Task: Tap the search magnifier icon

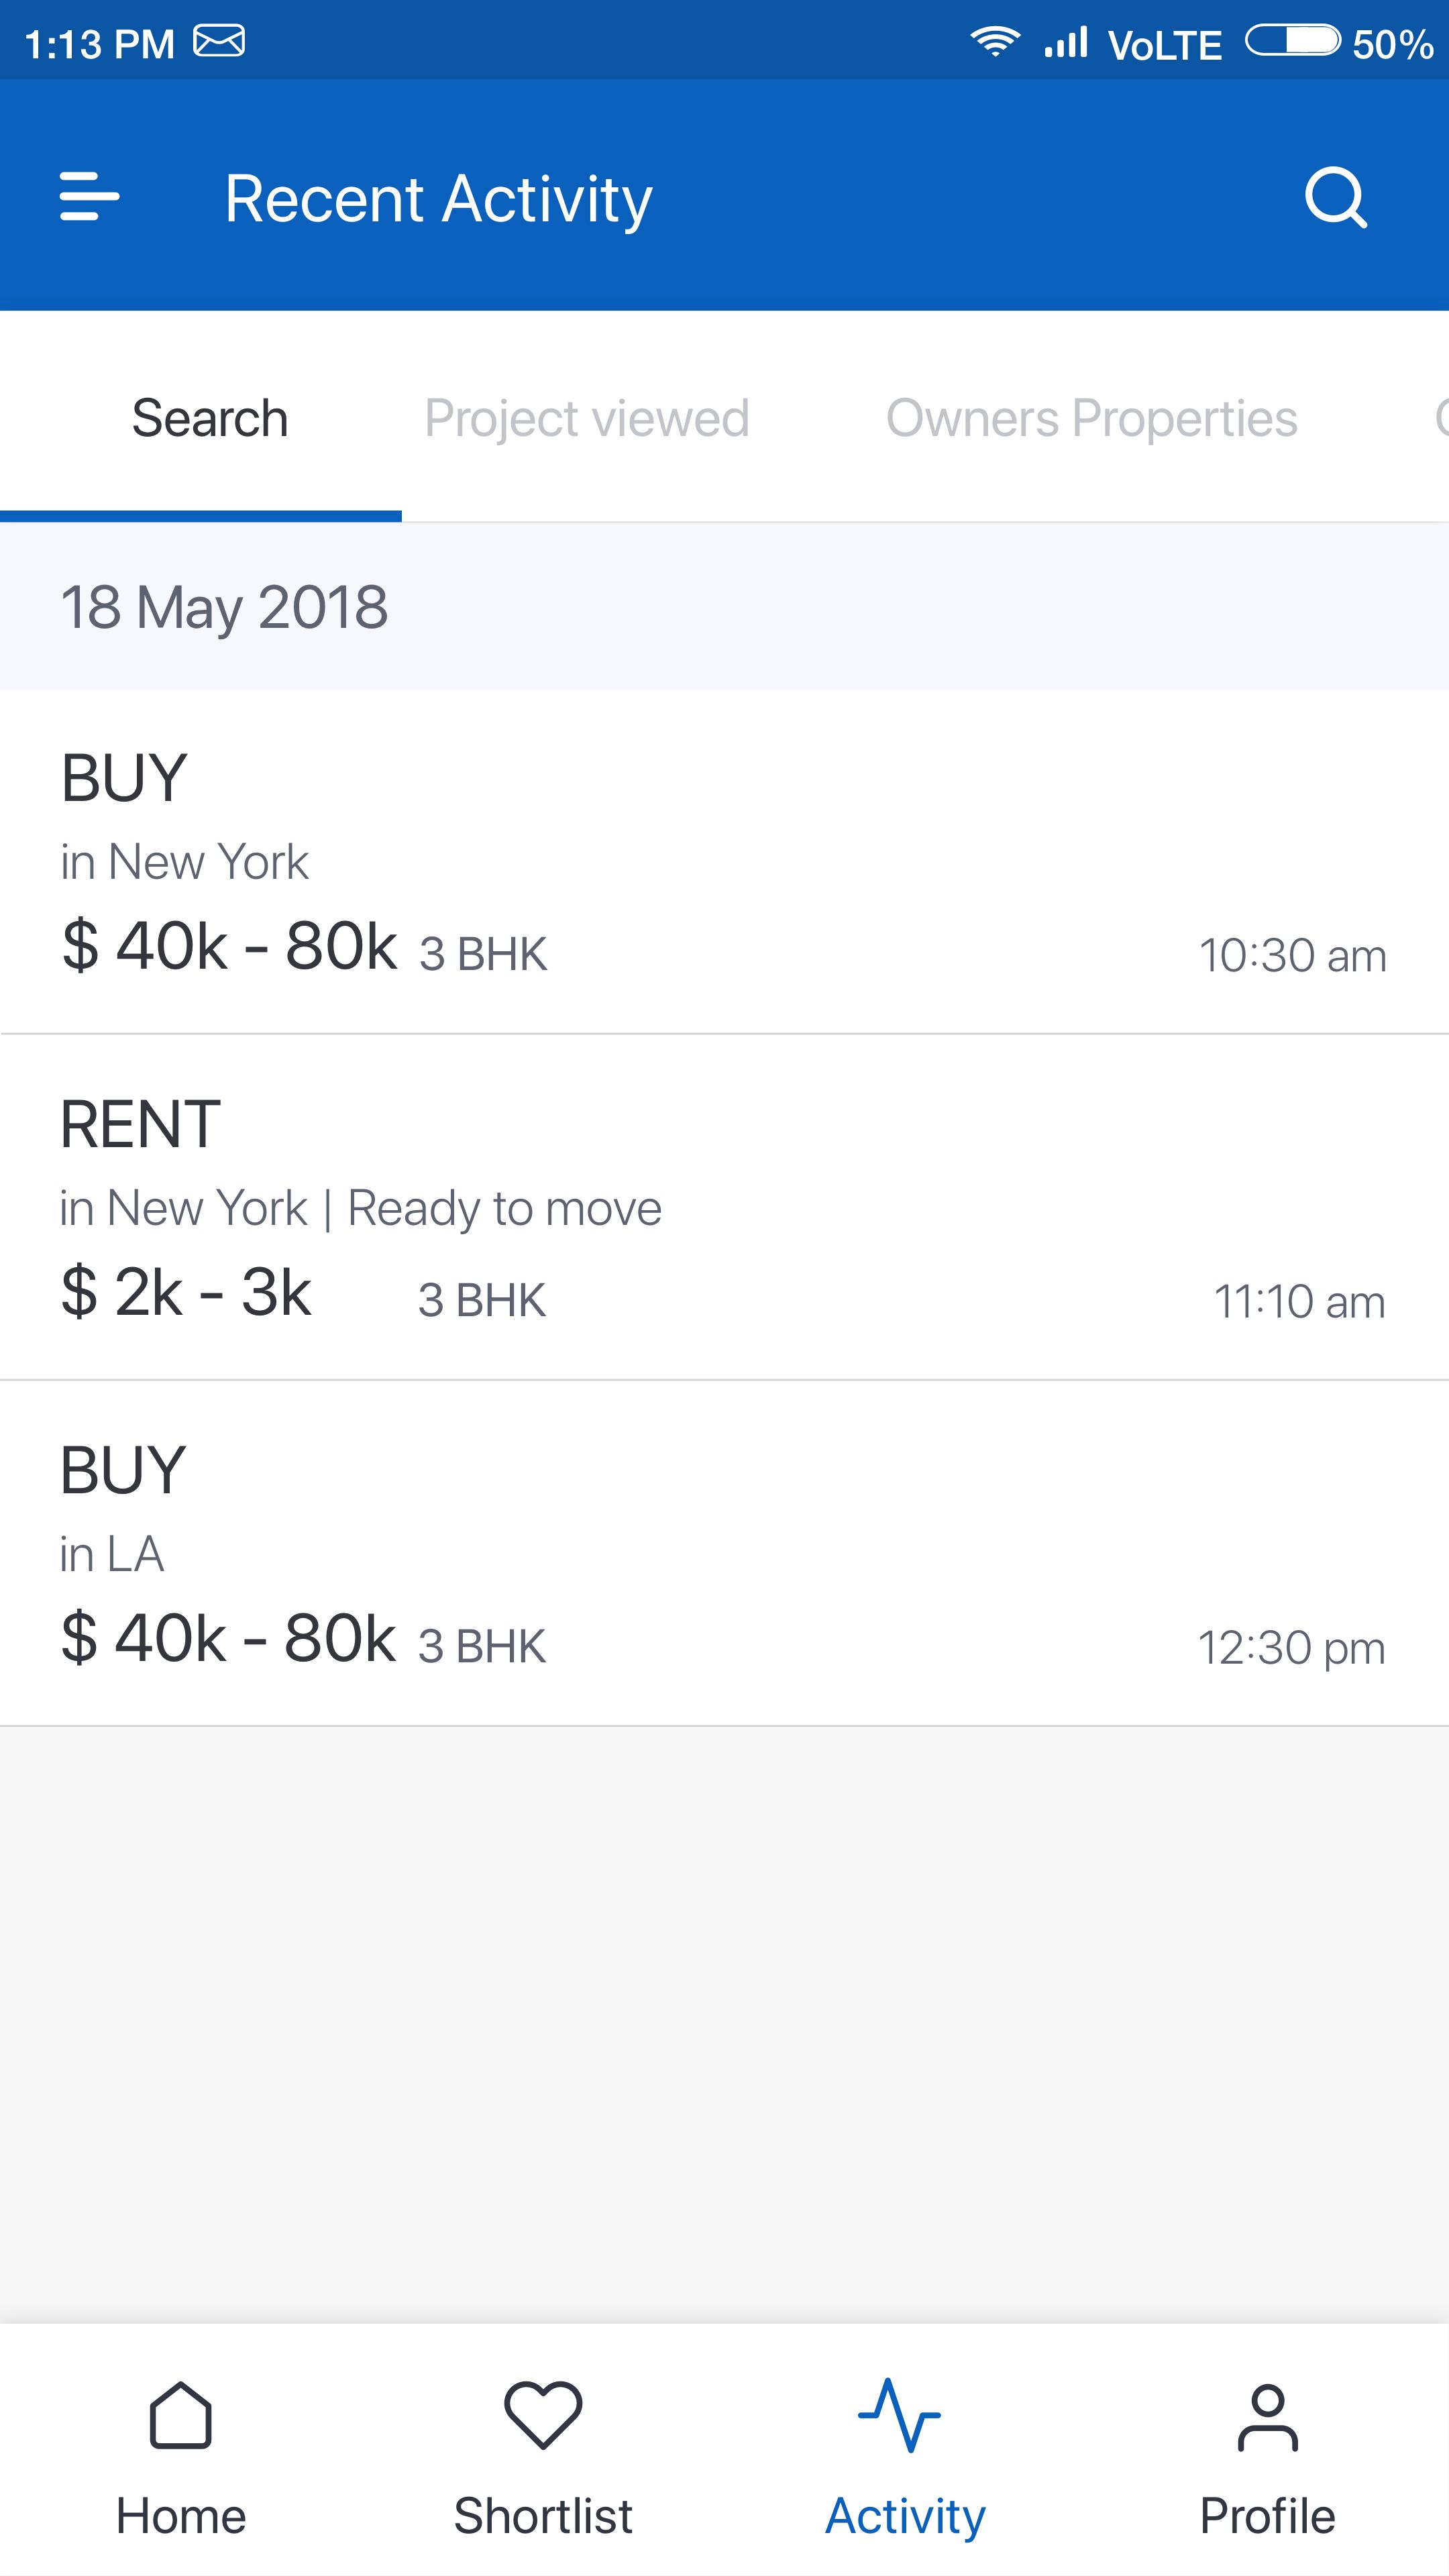Action: pos(1335,198)
